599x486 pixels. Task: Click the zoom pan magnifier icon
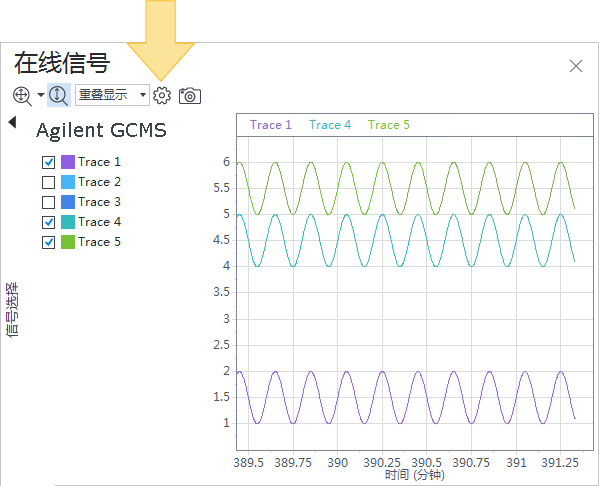[22, 95]
